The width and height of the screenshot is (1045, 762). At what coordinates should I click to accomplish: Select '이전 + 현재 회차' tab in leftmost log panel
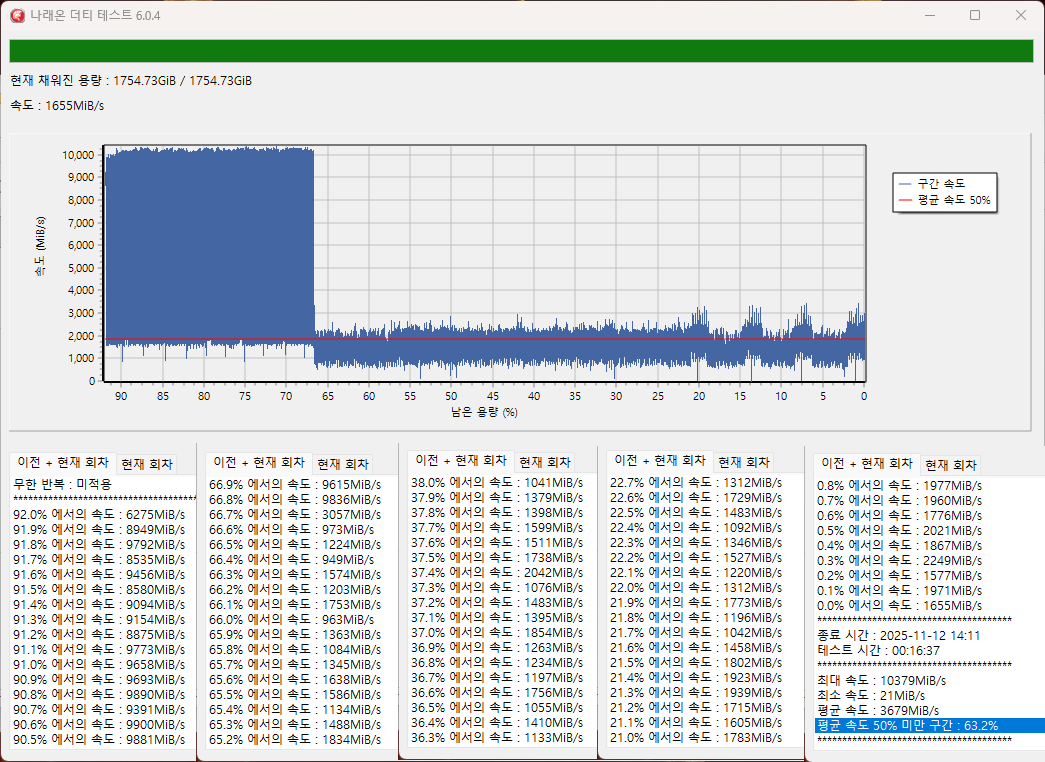tap(63, 463)
